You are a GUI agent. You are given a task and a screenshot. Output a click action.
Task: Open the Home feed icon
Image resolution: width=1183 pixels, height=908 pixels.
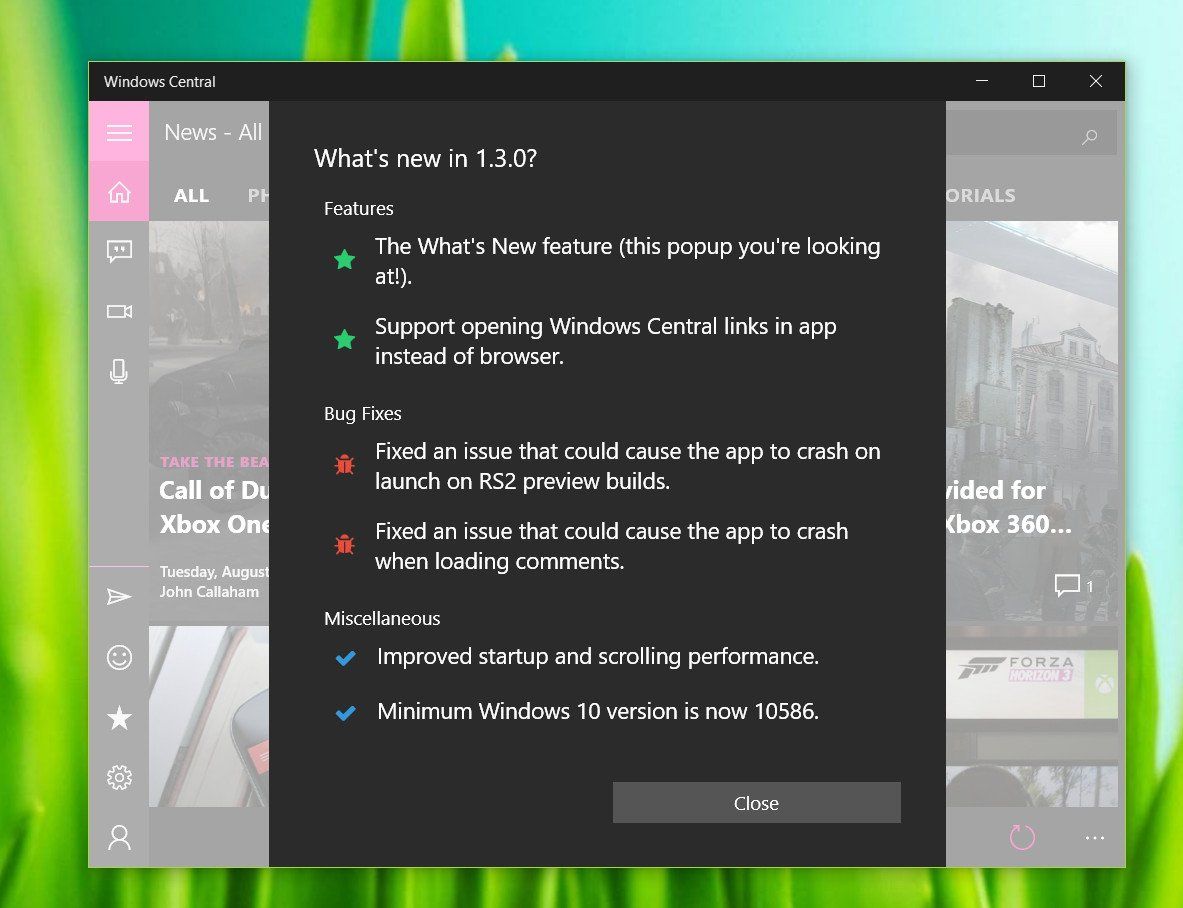point(119,191)
